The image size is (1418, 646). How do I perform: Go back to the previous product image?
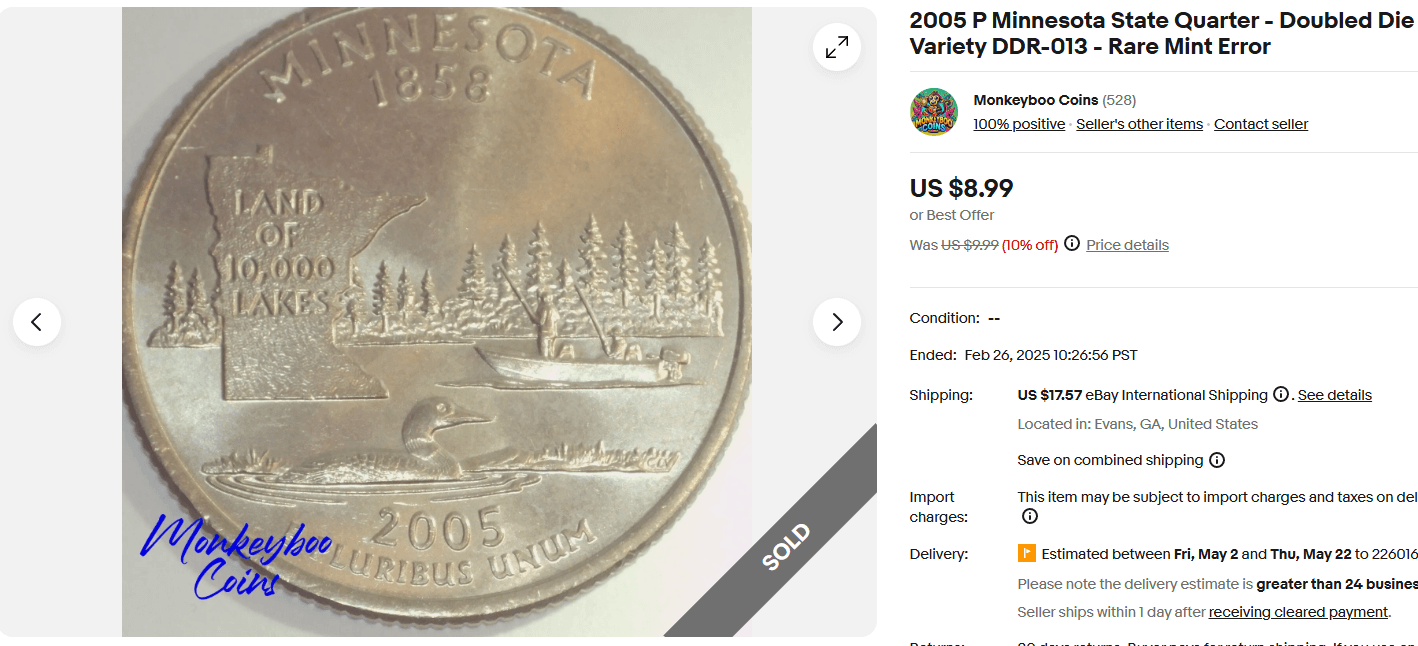(37, 322)
